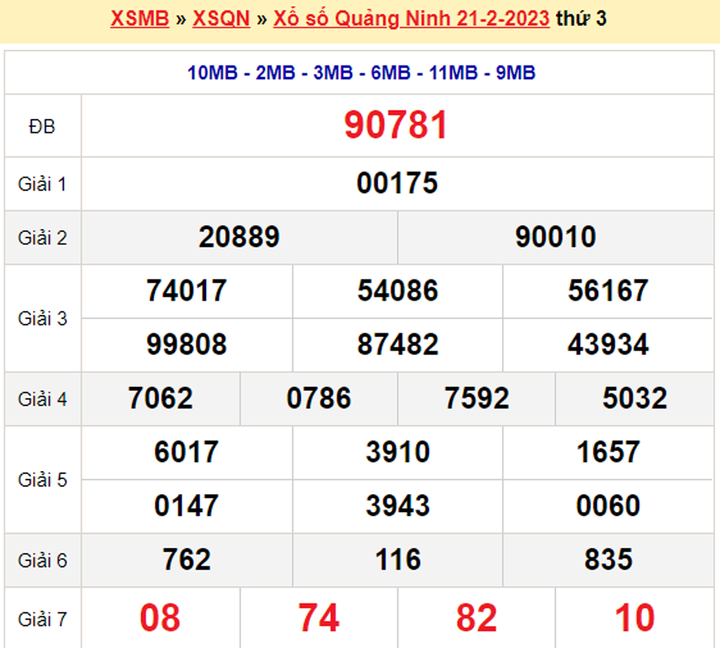Select special prize number 90781
Viewport: 720px width, 648px height.
tap(396, 125)
